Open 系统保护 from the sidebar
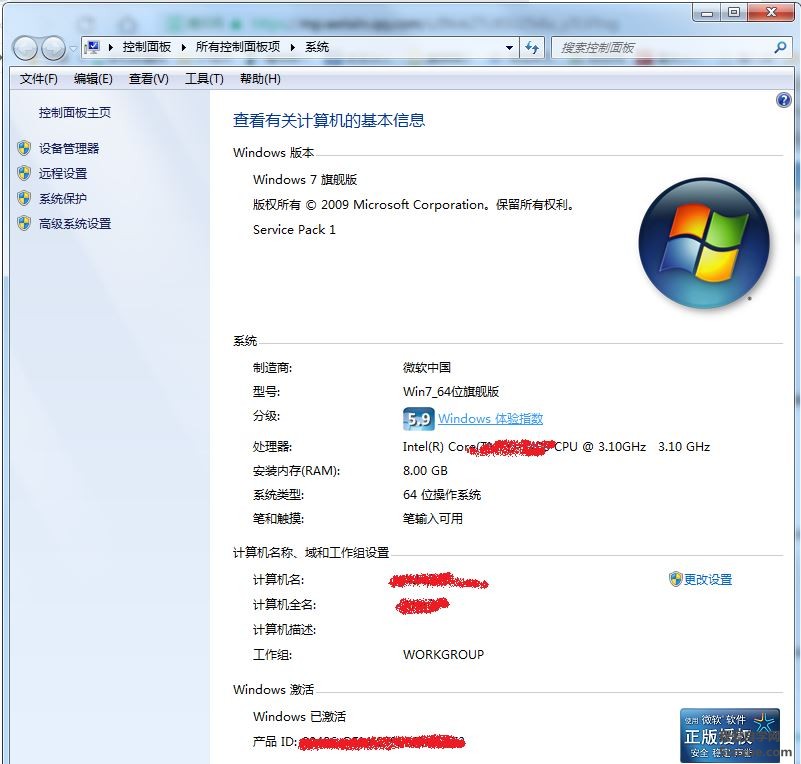 (x=63, y=199)
